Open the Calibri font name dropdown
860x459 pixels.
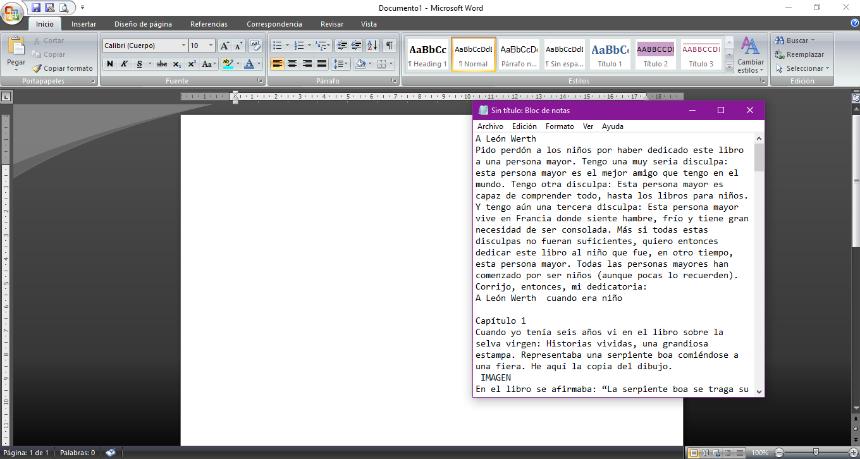183,45
